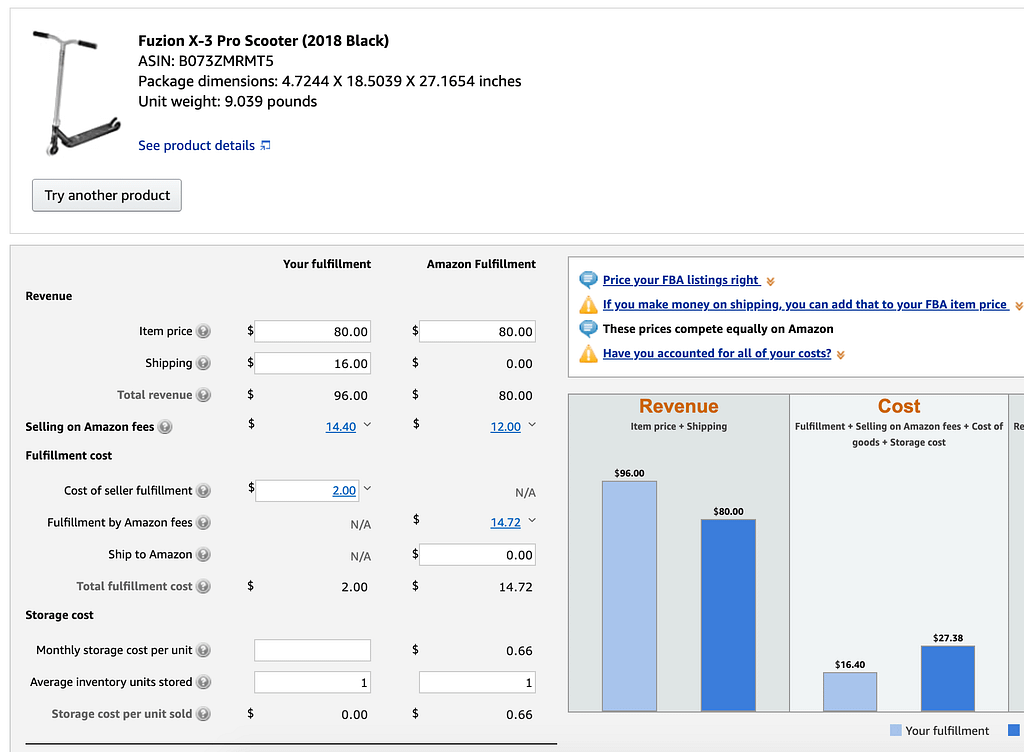Click the Your fulfillment Total revenue value 96.00
Image resolution: width=1024 pixels, height=752 pixels.
351,396
